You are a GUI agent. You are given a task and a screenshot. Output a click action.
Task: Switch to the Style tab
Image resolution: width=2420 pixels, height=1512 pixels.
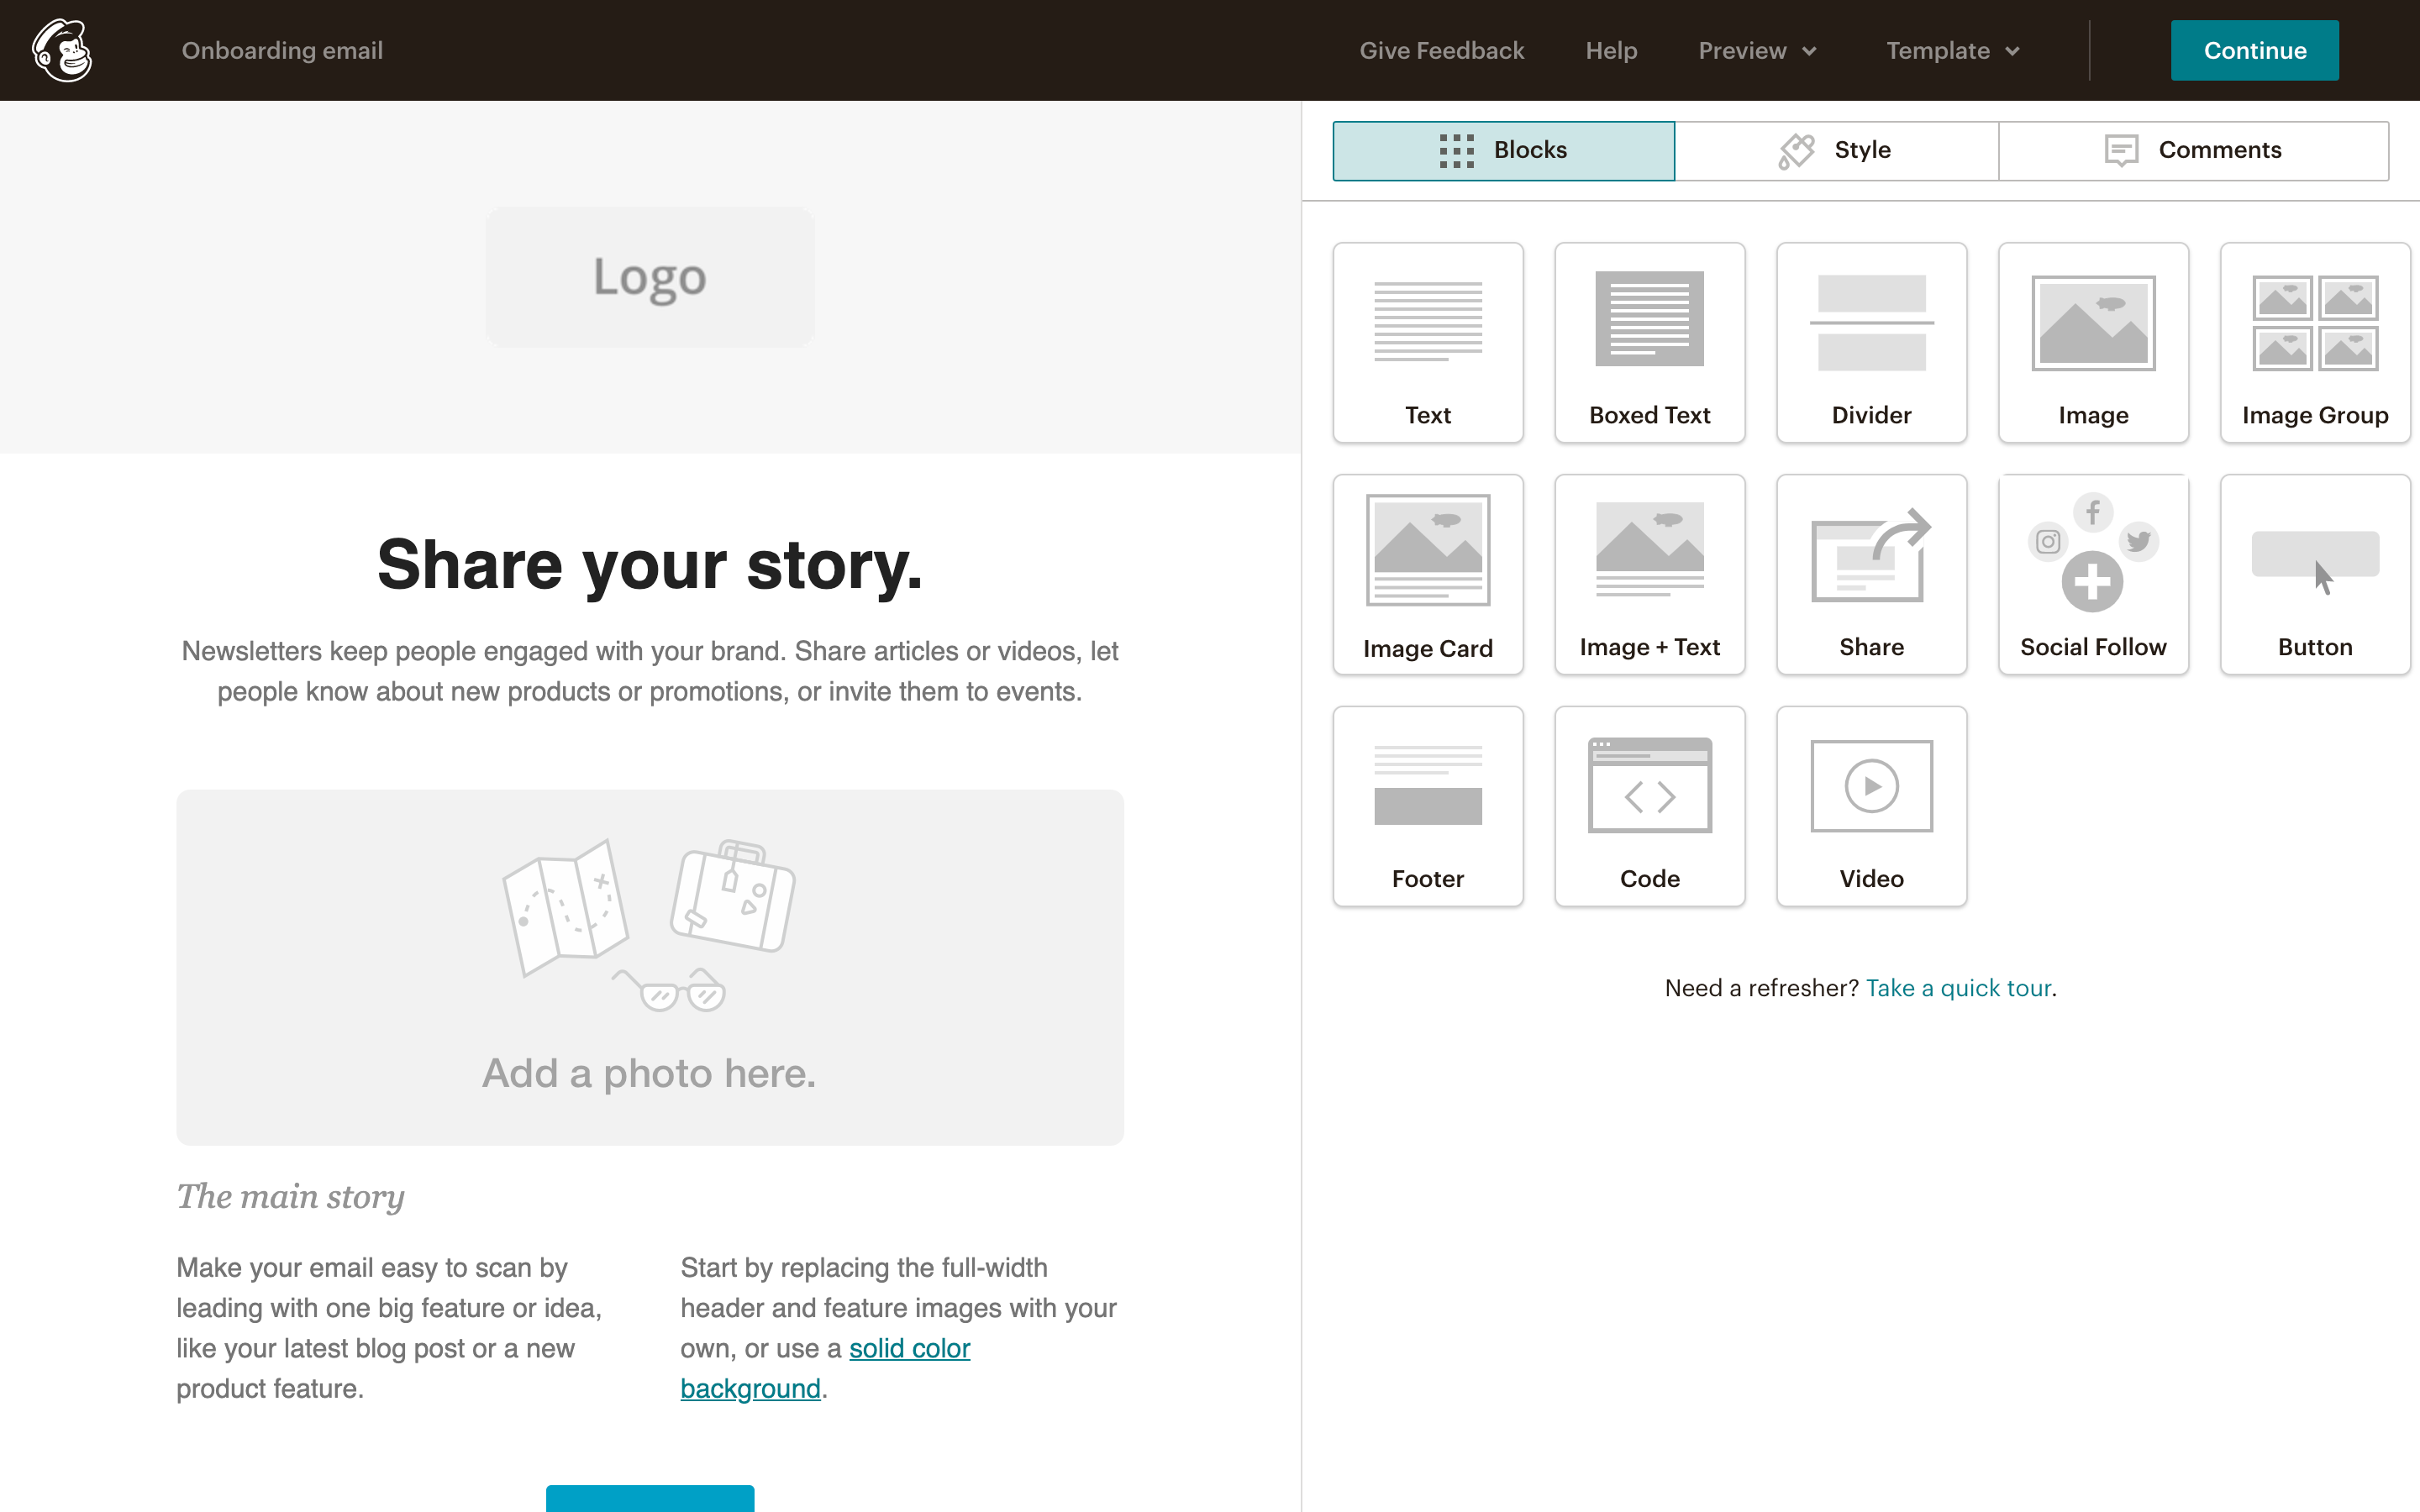1836,150
